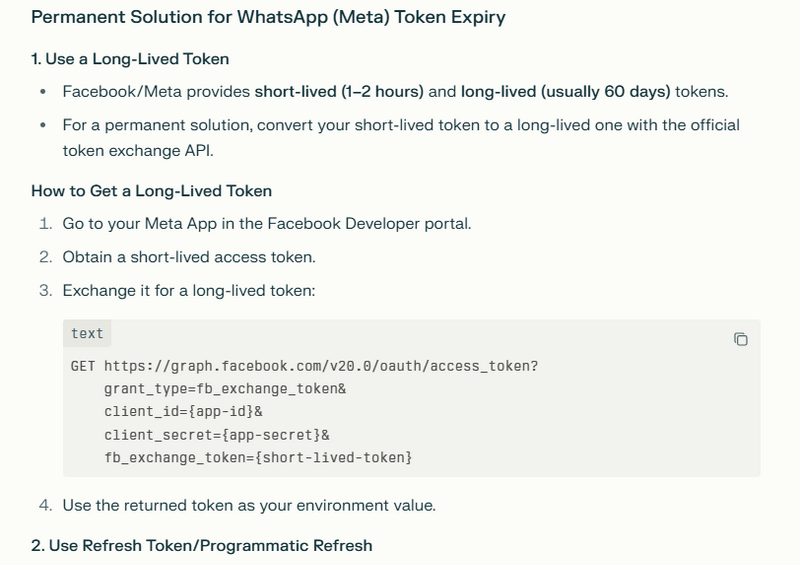
Task: Click the '1. Use a Long-Lived Token' heading
Action: pos(130,59)
